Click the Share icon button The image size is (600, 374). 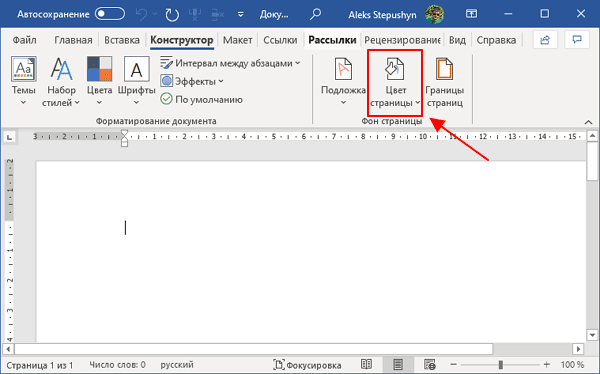[x=545, y=39]
